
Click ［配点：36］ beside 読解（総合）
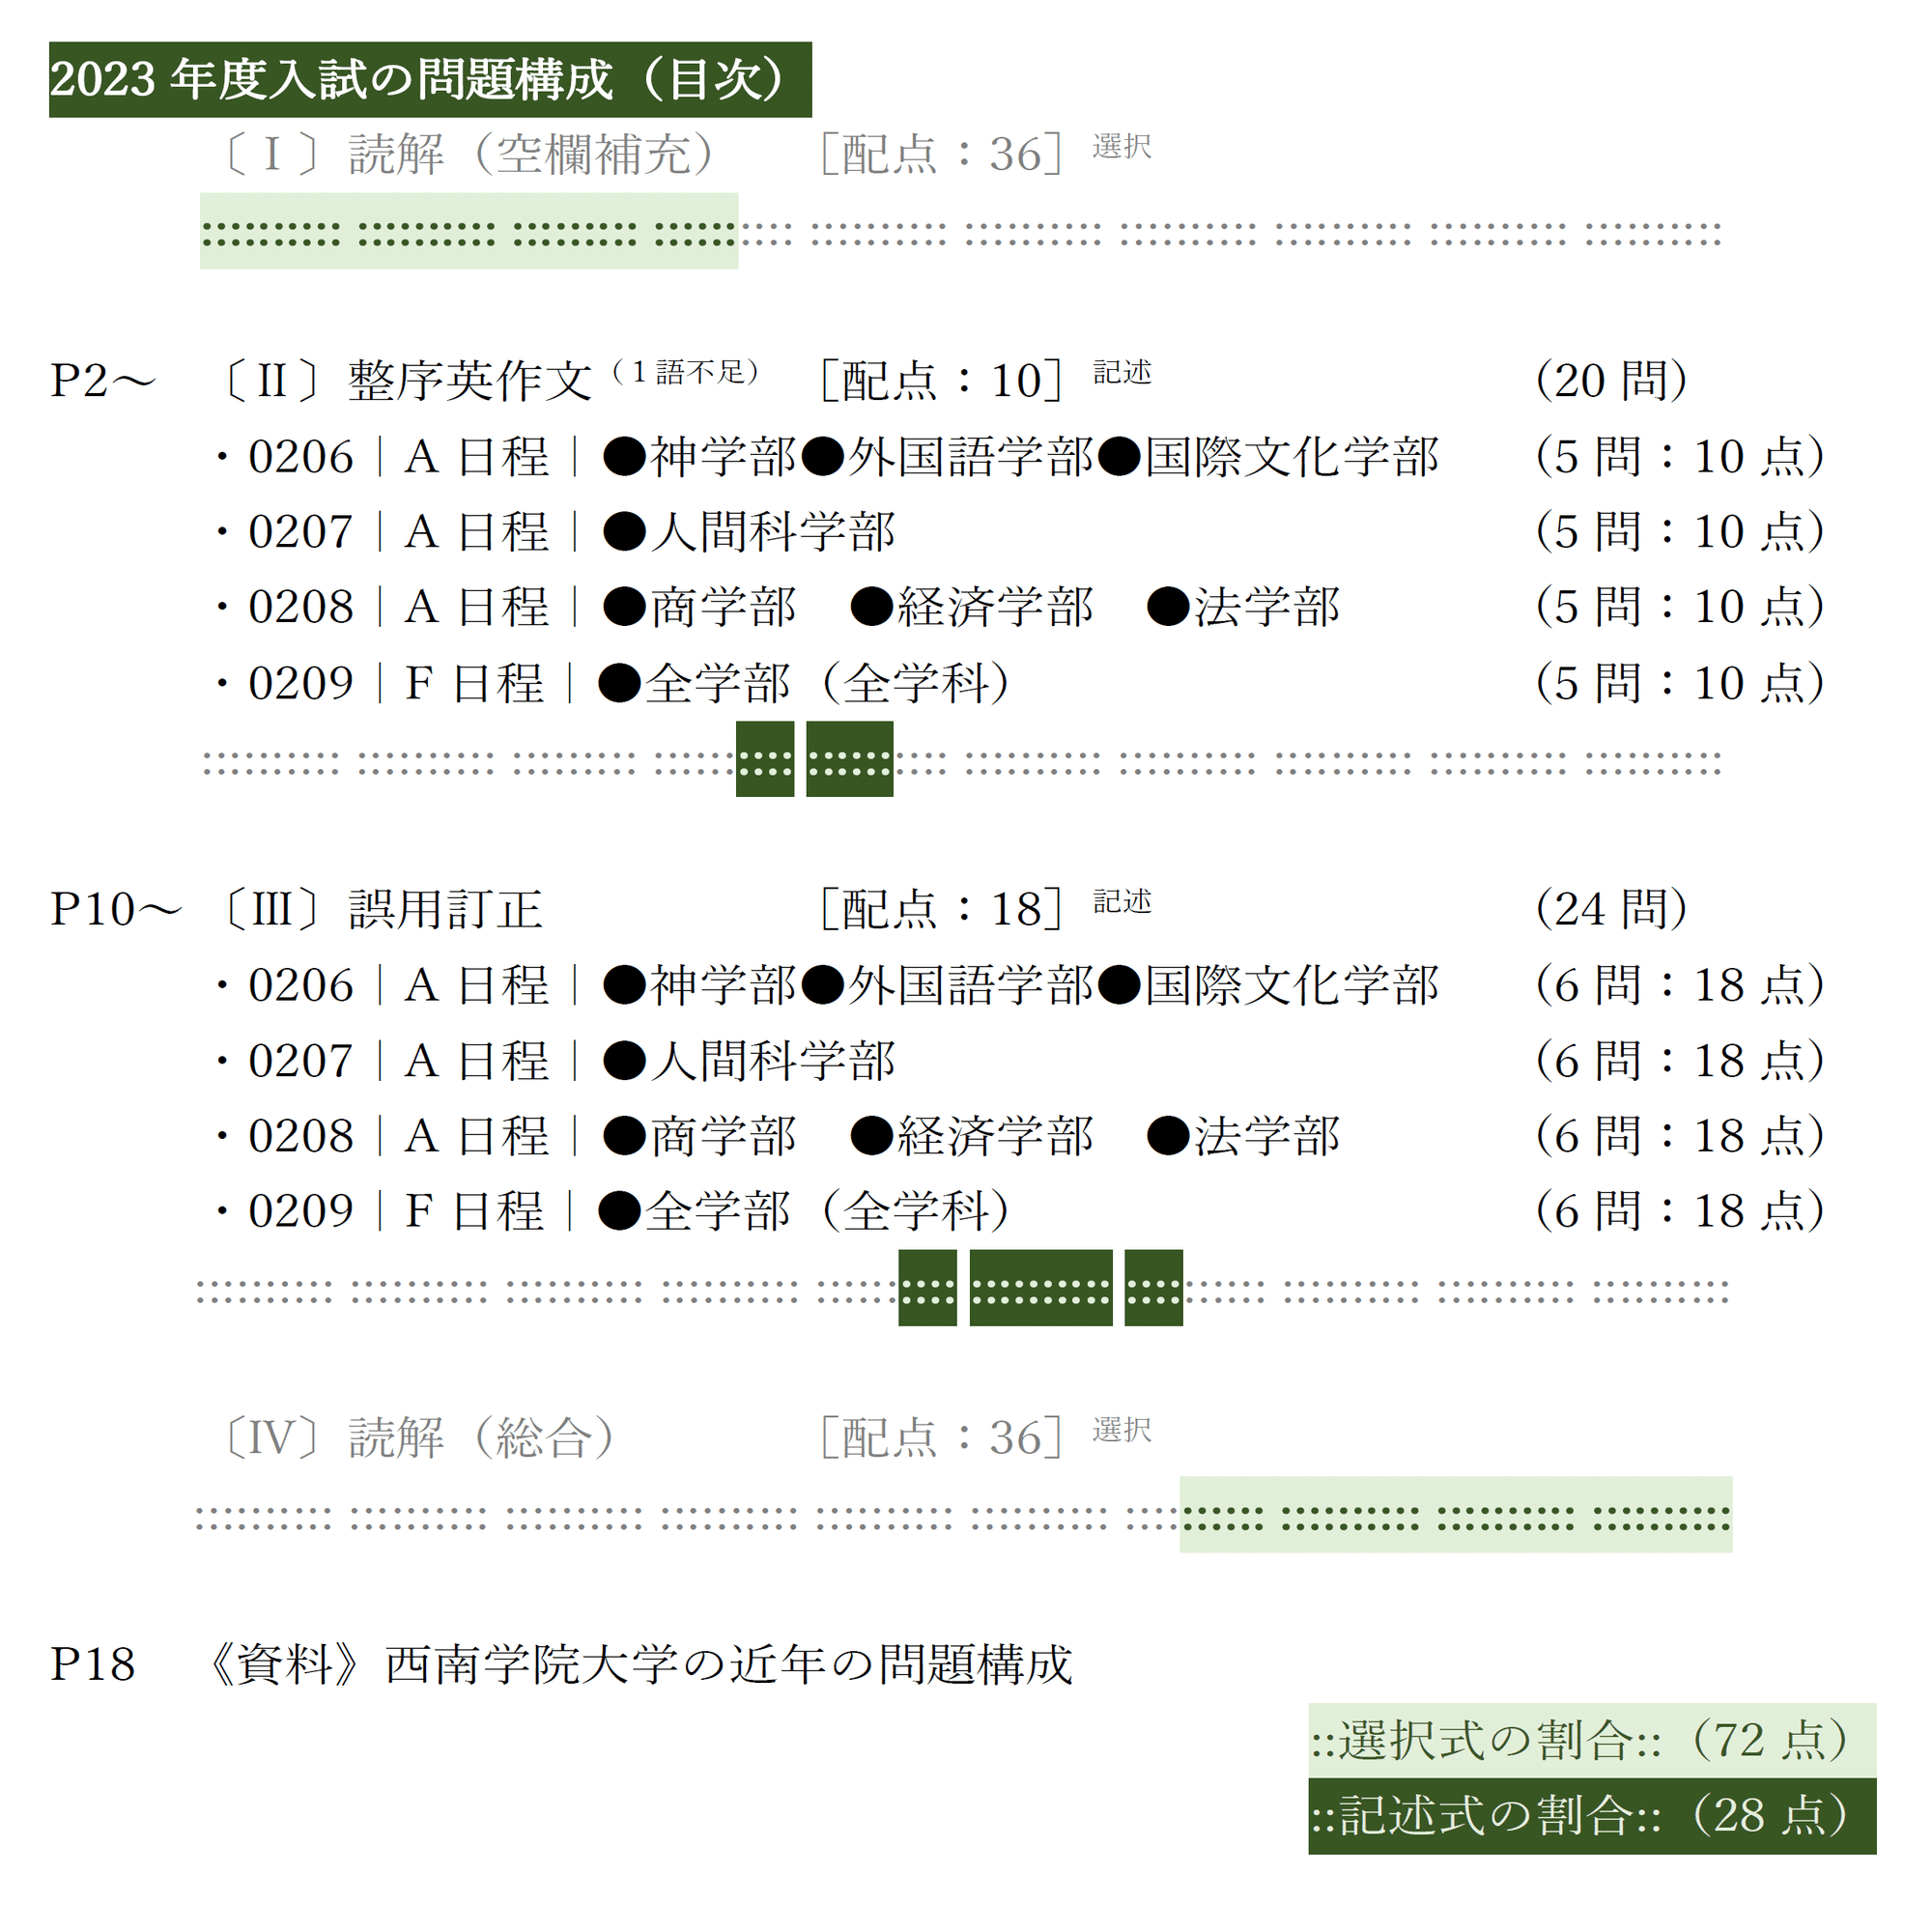pos(941,1438)
